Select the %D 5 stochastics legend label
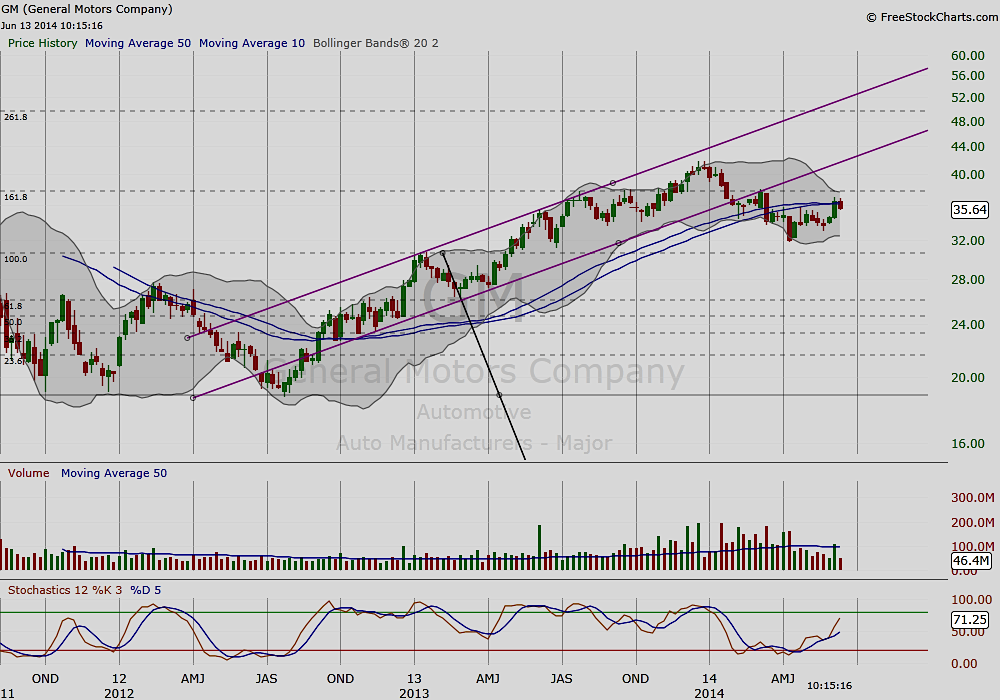This screenshot has width=1000, height=700. (145, 590)
